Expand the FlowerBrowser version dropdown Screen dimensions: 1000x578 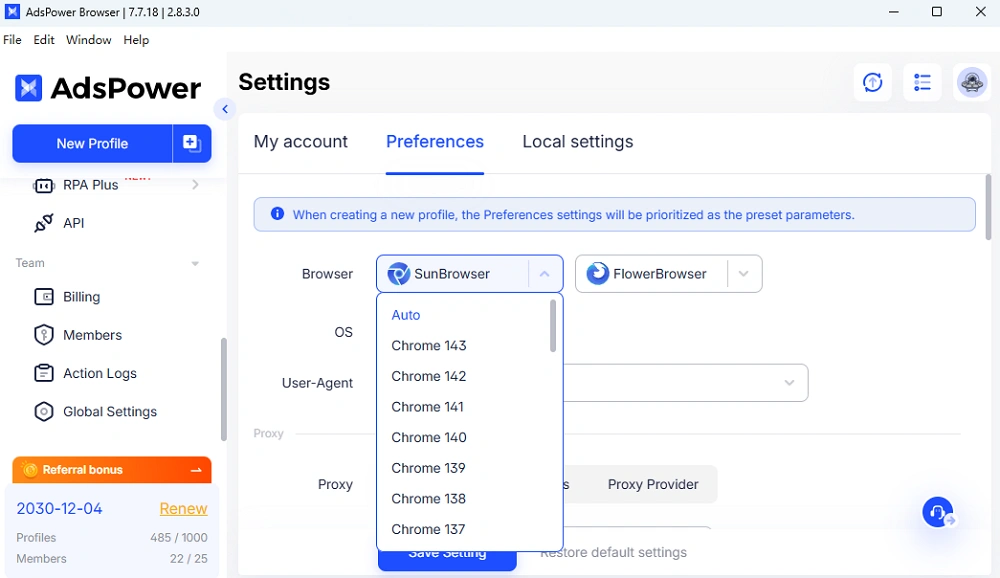coord(743,274)
